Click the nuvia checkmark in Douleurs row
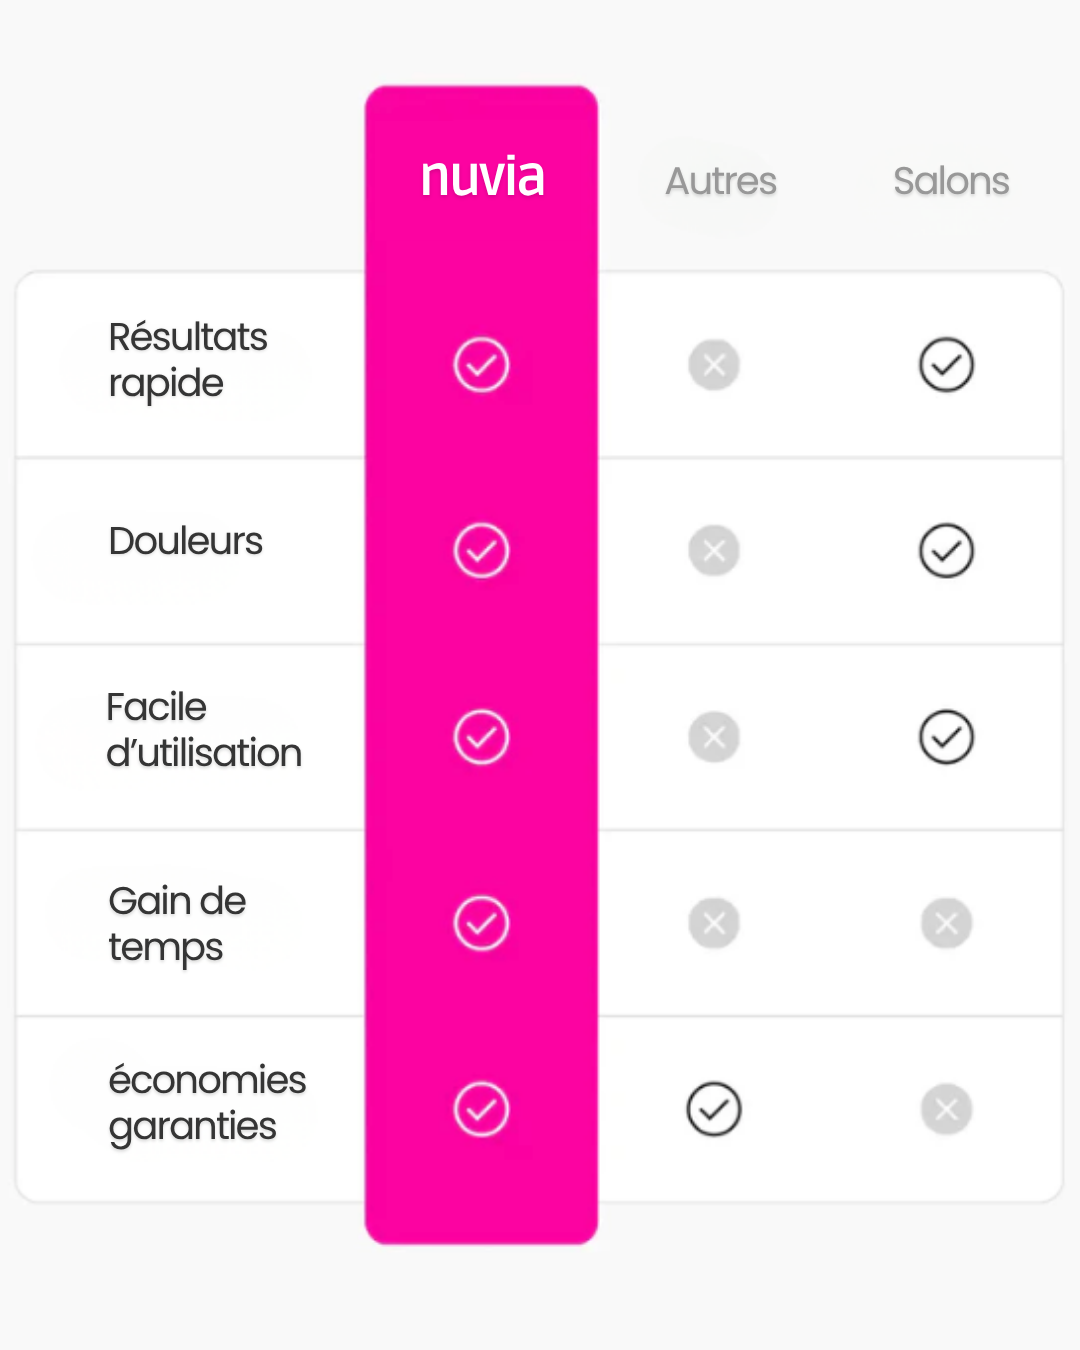Viewport: 1080px width, 1350px height. click(x=481, y=550)
